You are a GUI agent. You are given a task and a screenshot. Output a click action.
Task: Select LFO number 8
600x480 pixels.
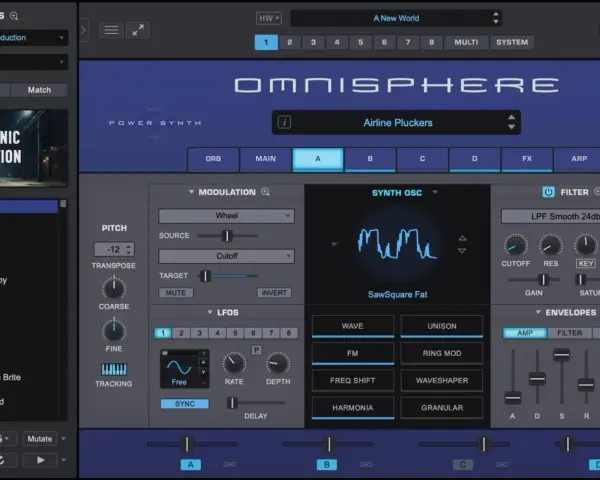[289, 333]
